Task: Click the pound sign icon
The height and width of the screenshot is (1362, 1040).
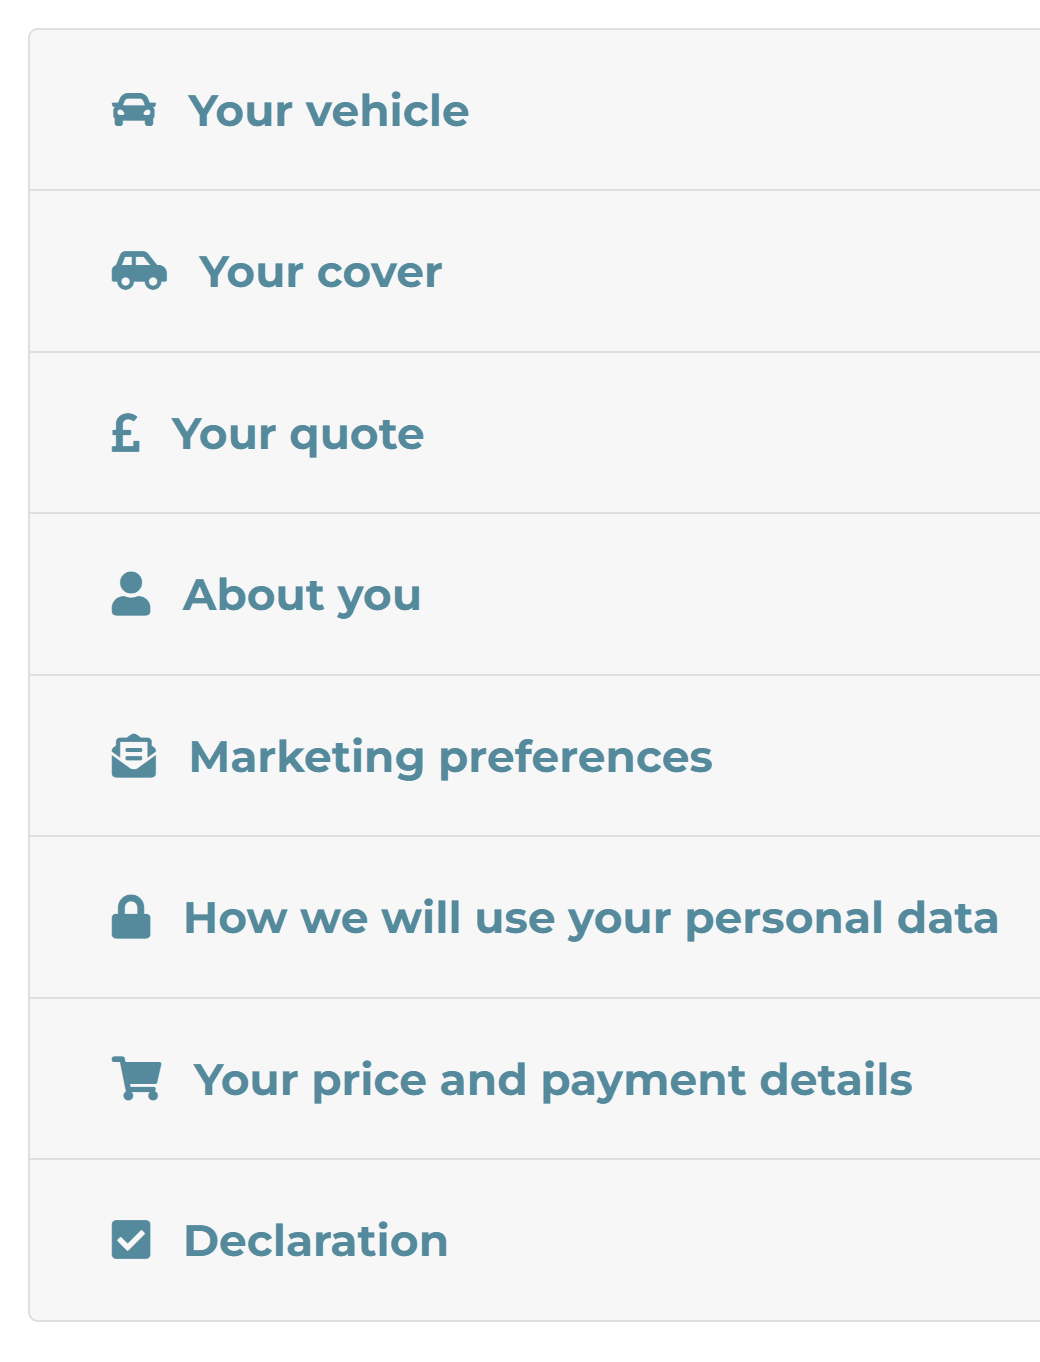Action: click(126, 433)
